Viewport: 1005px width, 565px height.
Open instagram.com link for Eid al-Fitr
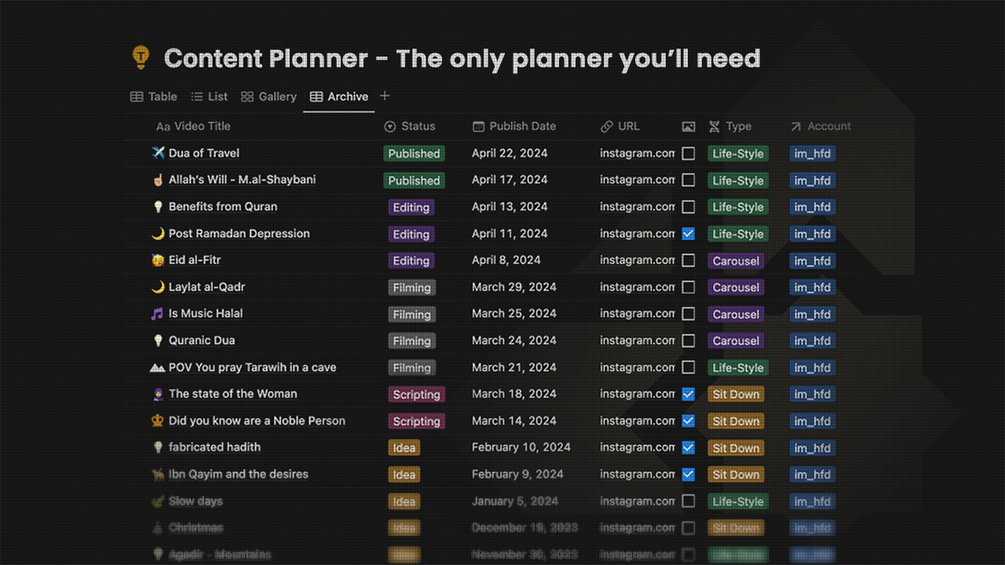pyautogui.click(x=637, y=260)
